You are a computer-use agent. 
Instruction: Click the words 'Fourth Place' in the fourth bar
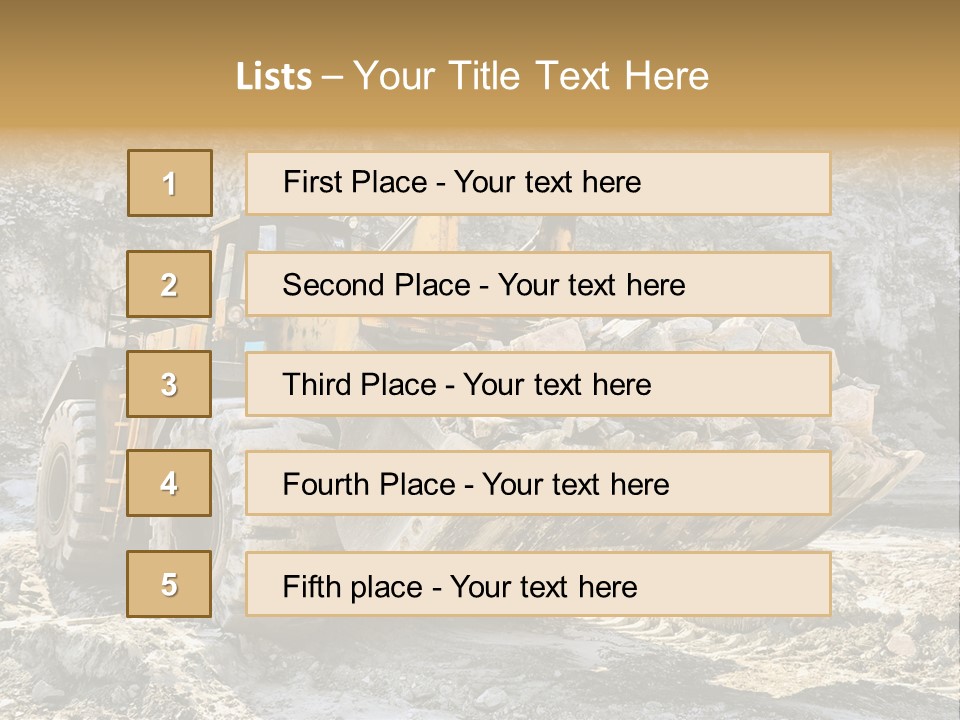[x=369, y=484]
